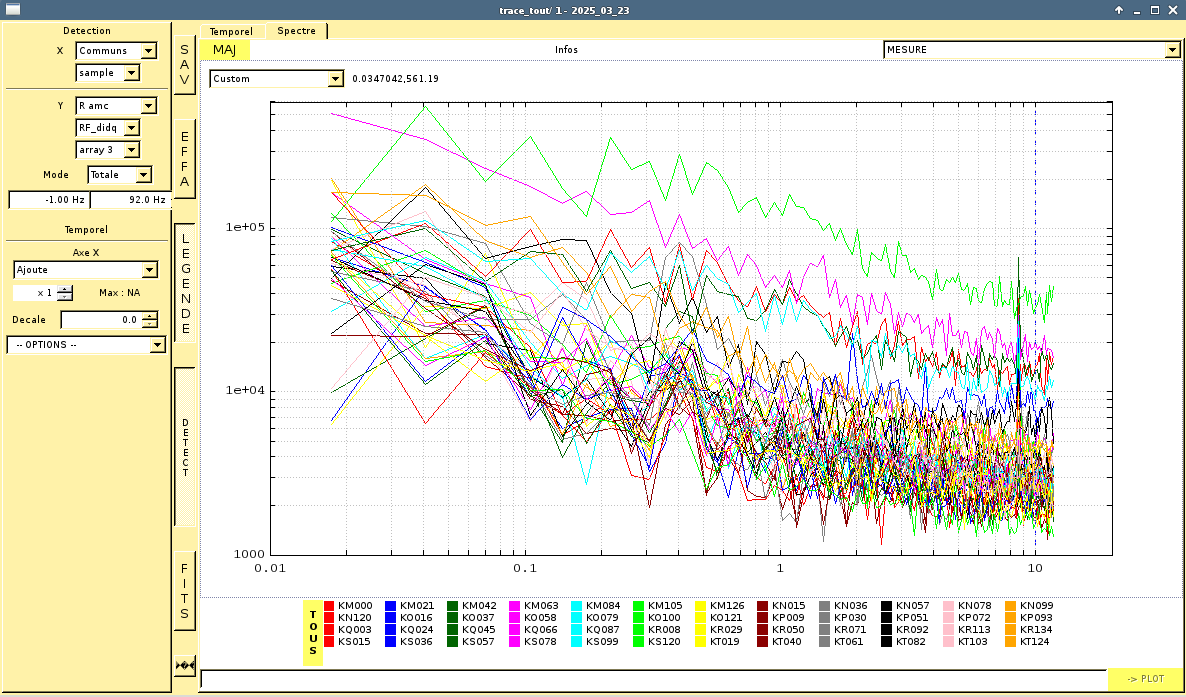
Task: Click the green KM105 color swatch
Action: pos(639,606)
